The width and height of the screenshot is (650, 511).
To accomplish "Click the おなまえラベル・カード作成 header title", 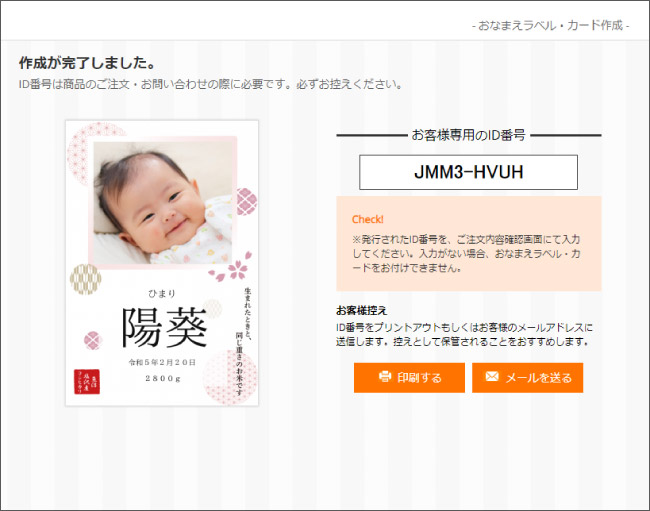I will pos(550,24).
